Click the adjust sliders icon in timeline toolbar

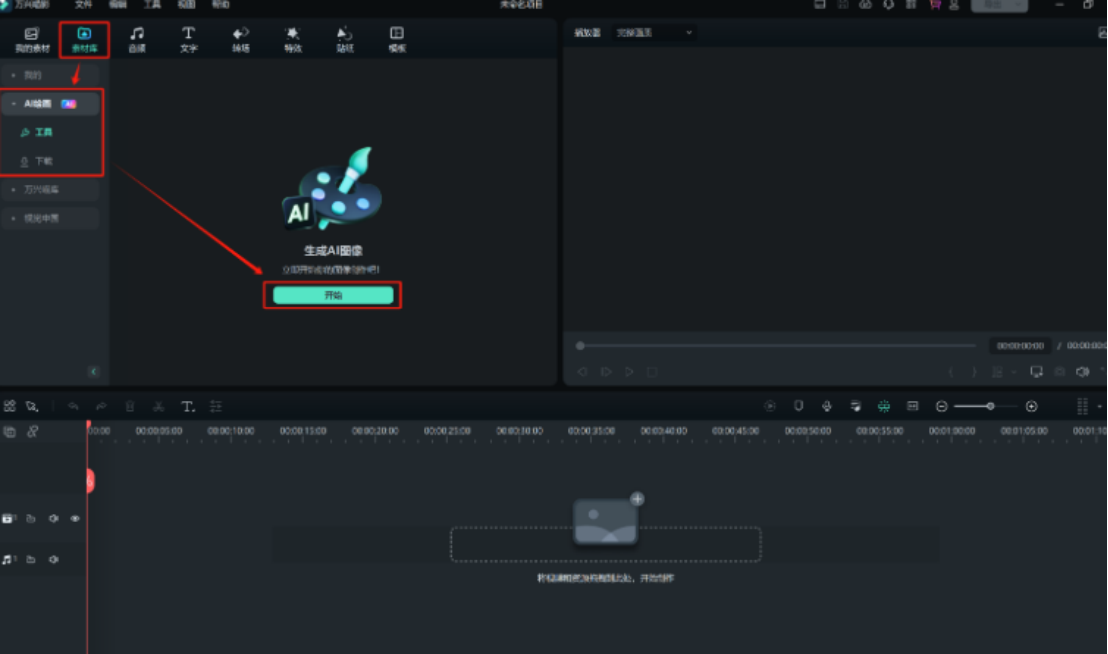tap(216, 406)
